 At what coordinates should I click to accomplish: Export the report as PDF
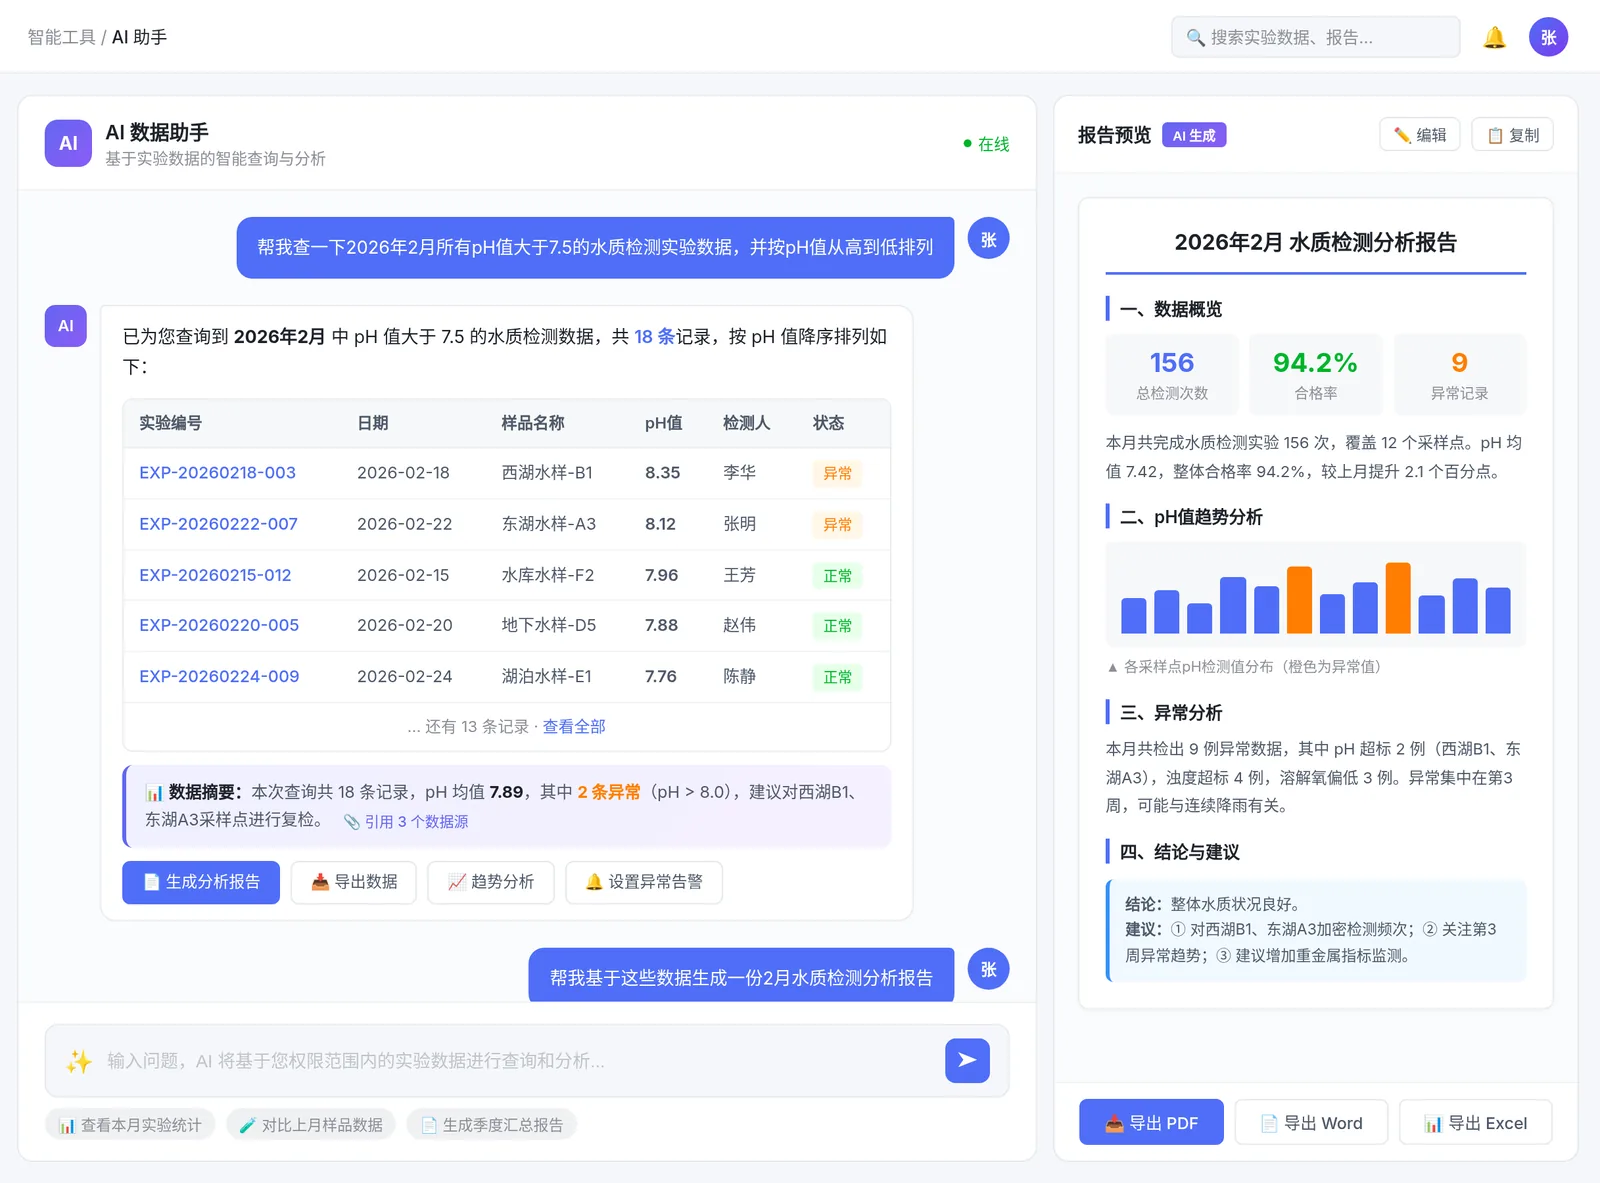1150,1122
